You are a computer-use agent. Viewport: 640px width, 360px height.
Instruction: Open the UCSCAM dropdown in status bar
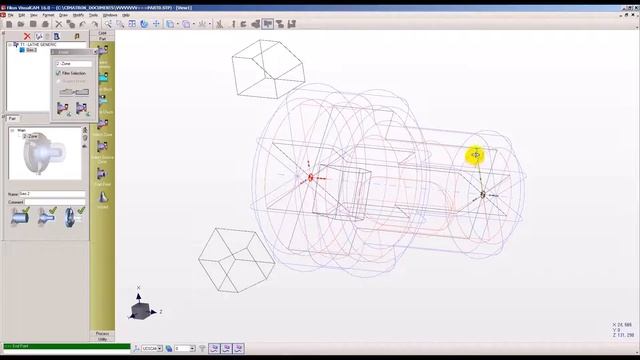click(160, 349)
